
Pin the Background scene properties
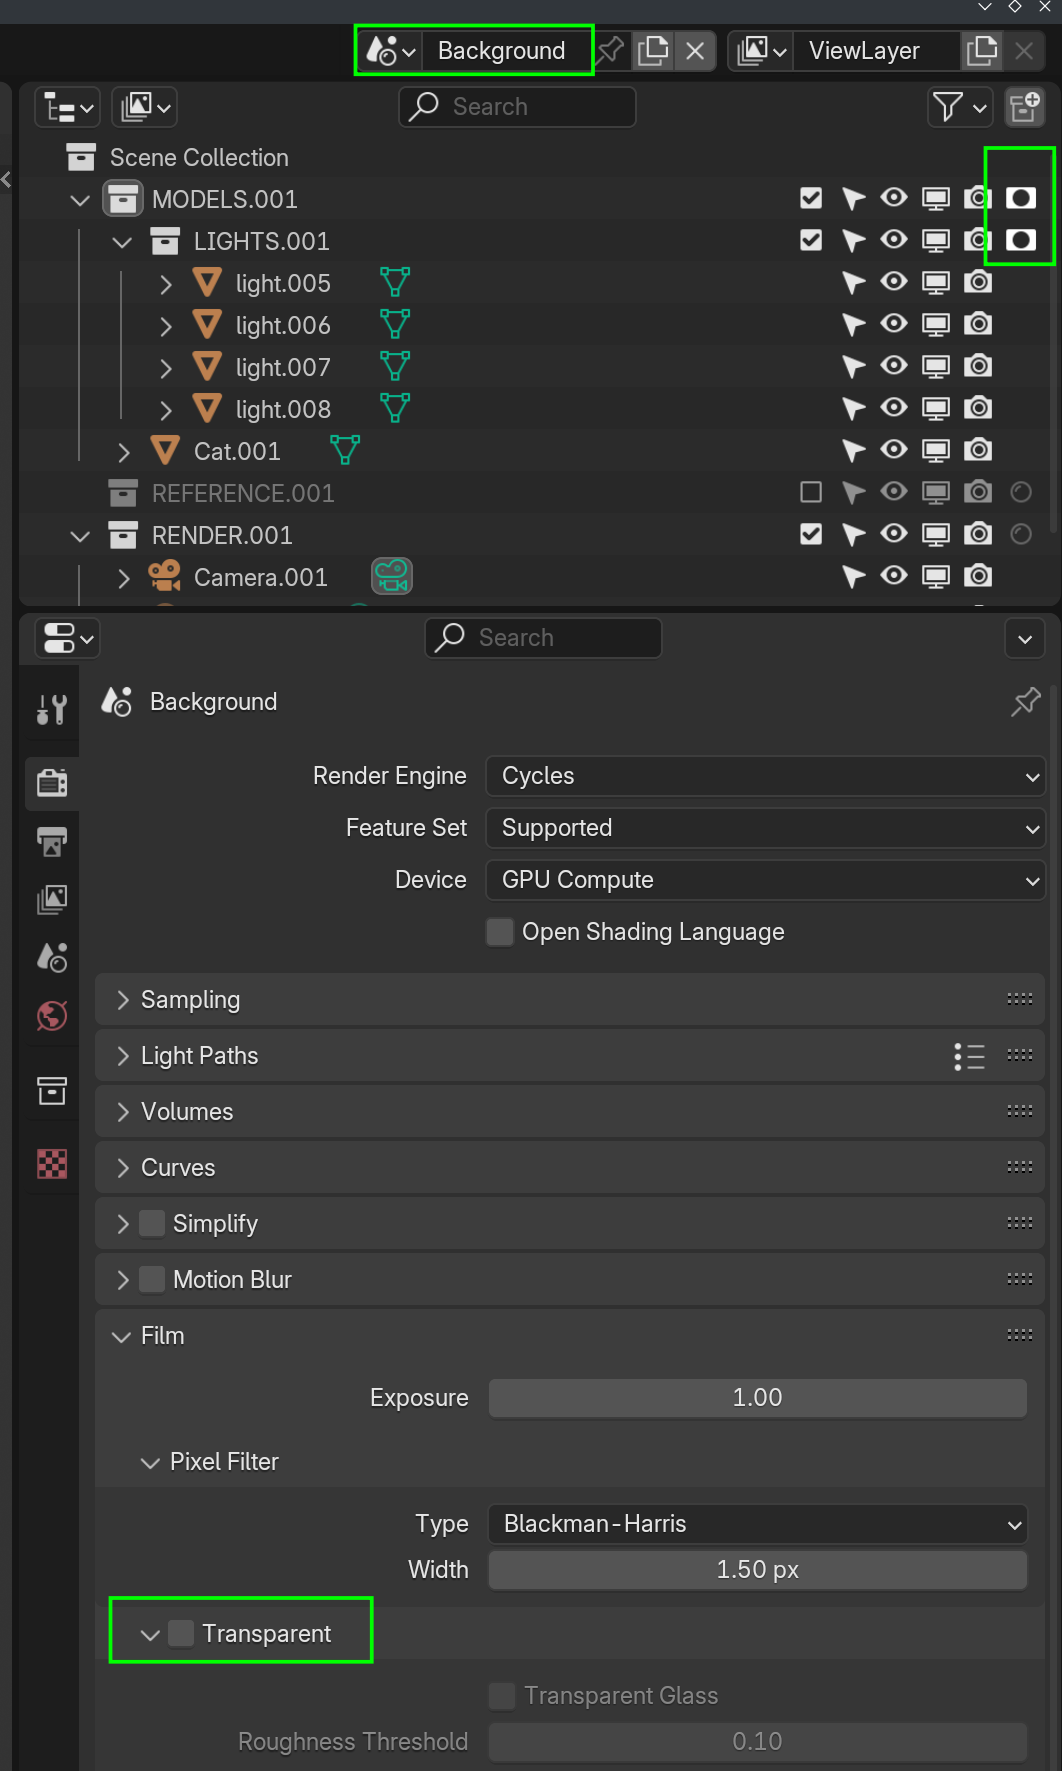[1025, 702]
